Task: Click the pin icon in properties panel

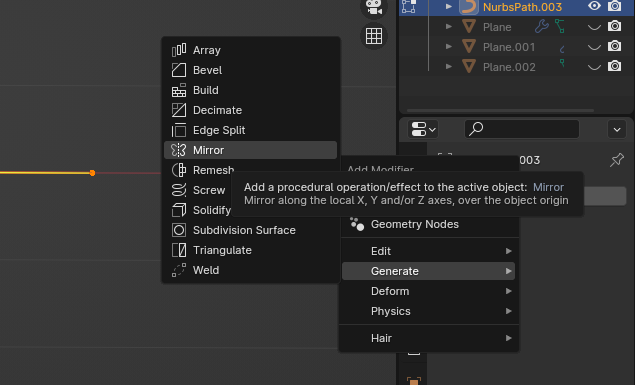Action: click(617, 160)
